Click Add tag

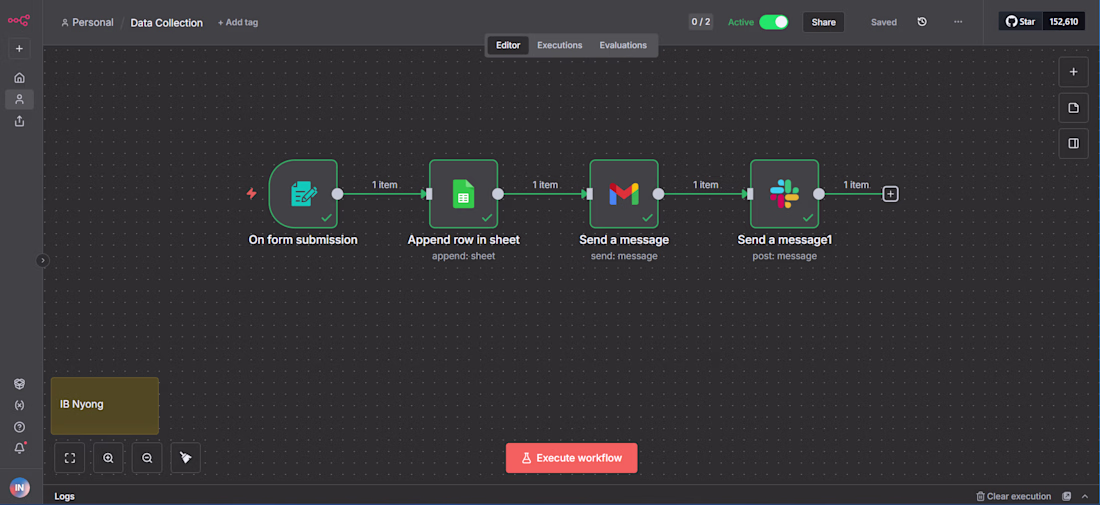(x=238, y=22)
